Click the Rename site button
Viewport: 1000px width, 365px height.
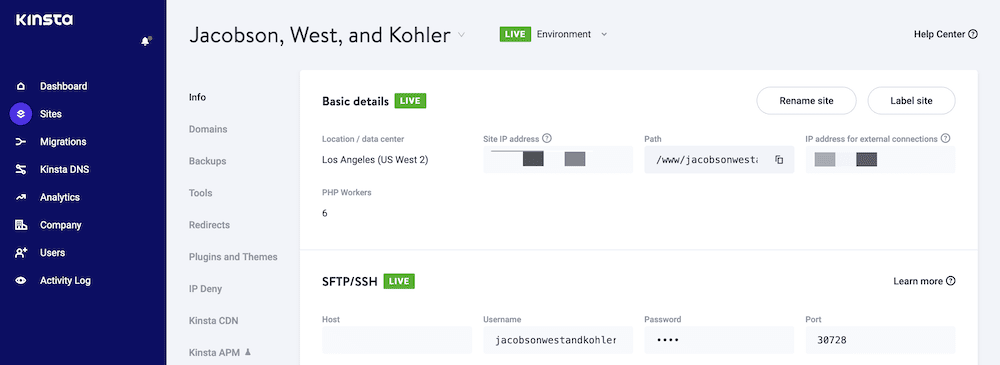click(x=806, y=101)
